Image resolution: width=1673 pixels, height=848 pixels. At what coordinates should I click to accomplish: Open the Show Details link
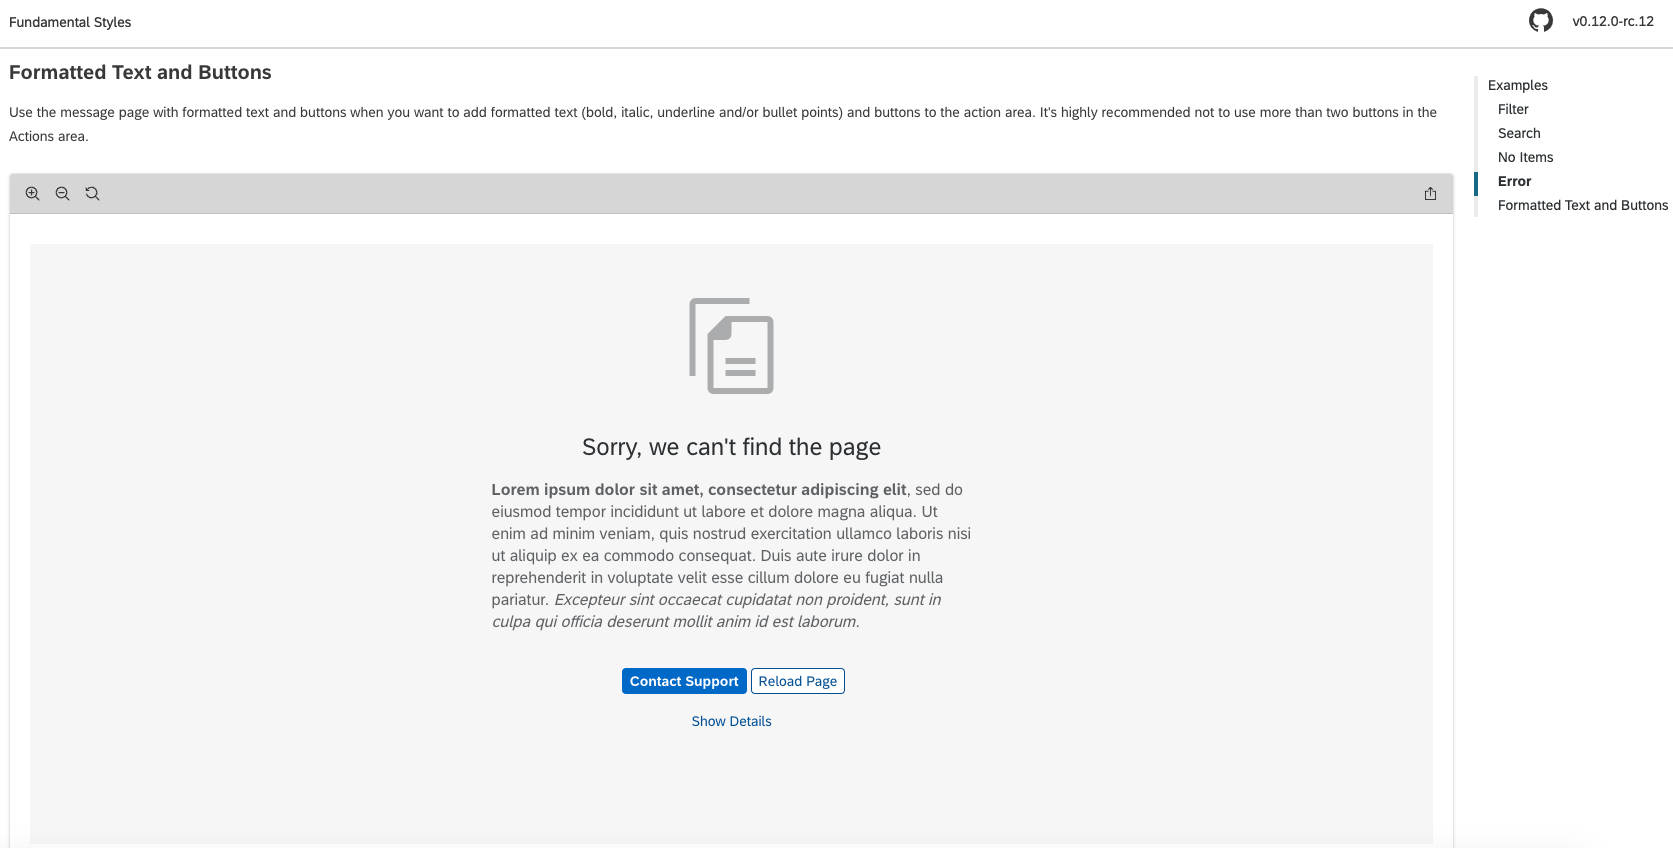[732, 721]
